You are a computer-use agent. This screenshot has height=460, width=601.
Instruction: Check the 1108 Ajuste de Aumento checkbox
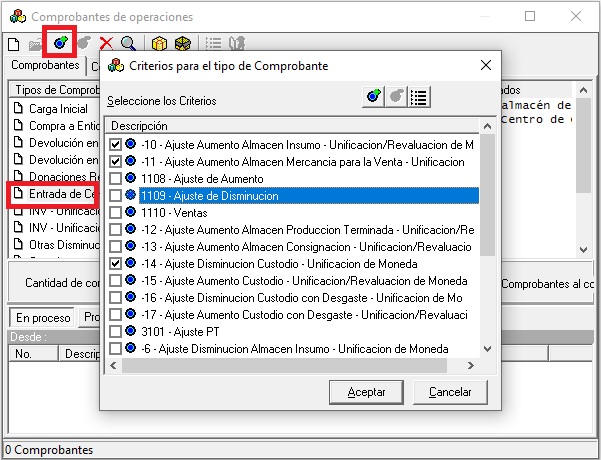[x=115, y=178]
